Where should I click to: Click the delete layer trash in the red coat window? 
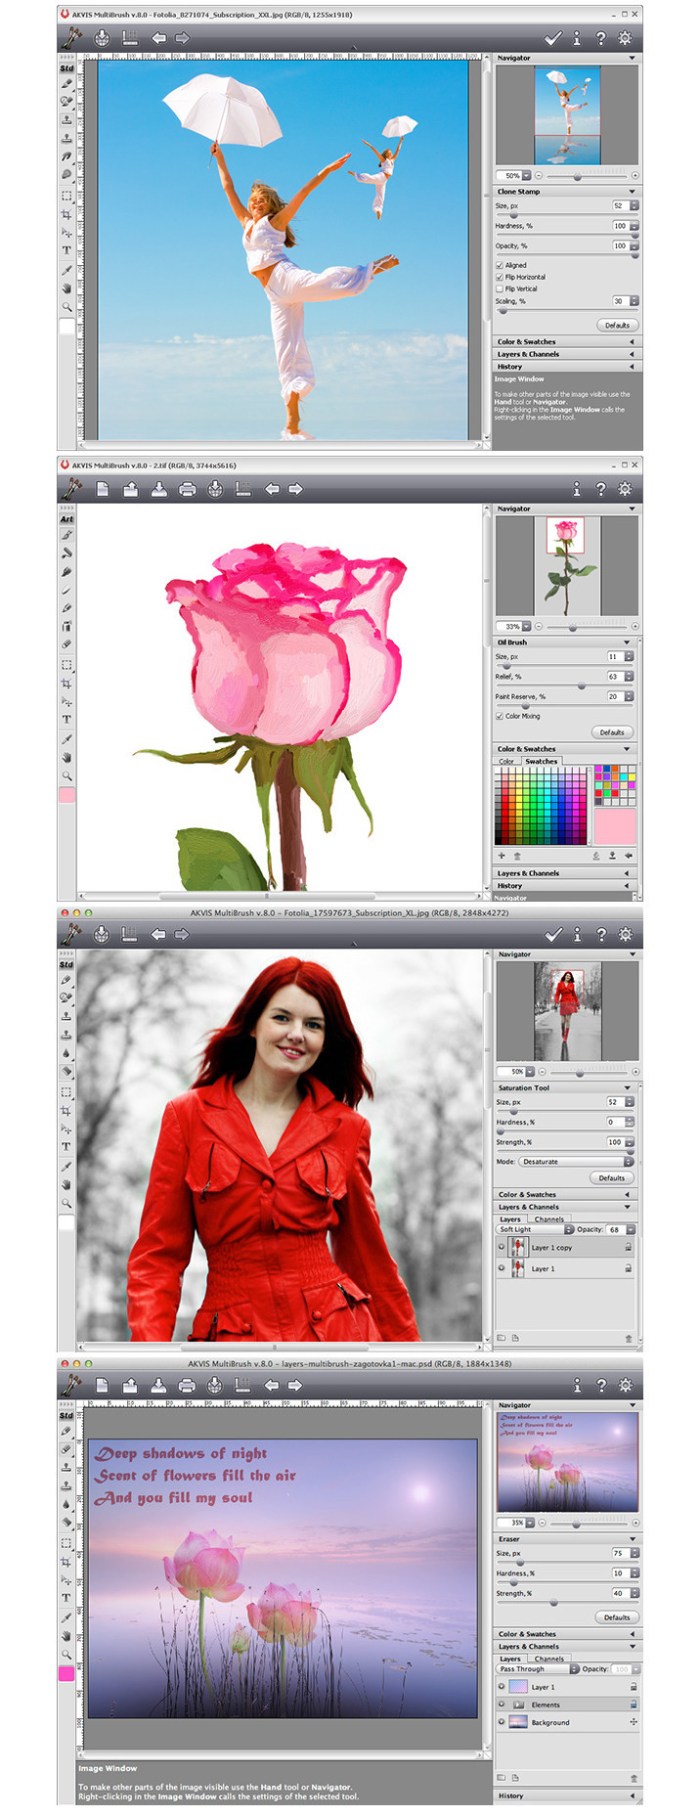point(628,1337)
